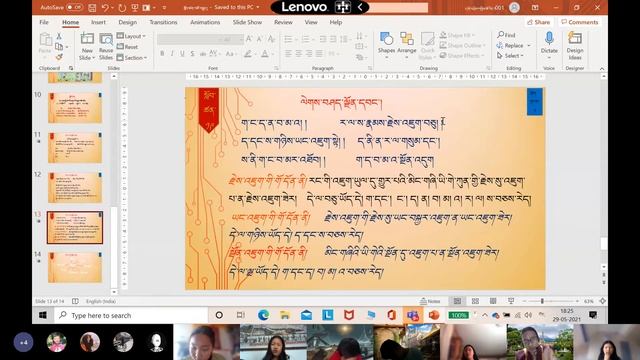The width and height of the screenshot is (640, 360).
Task: Toggle Italic formatting
Action: point(172,53)
